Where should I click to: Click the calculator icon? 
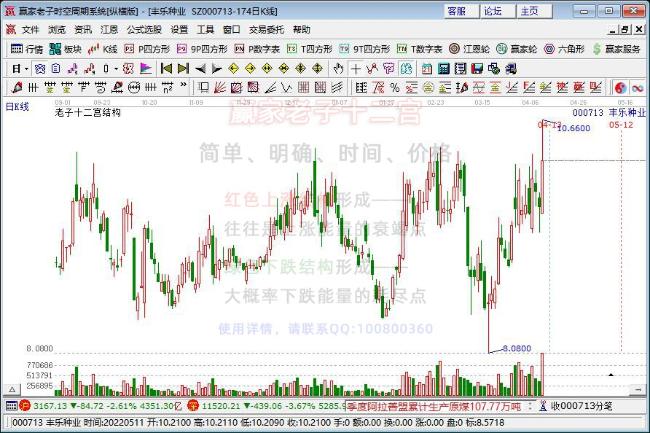coord(444,68)
